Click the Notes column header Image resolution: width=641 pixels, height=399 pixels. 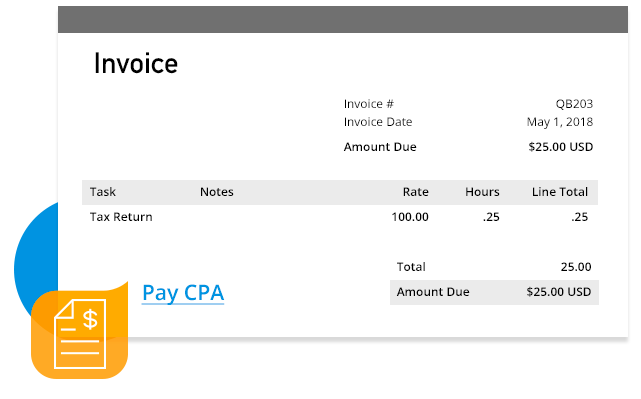coord(217,192)
